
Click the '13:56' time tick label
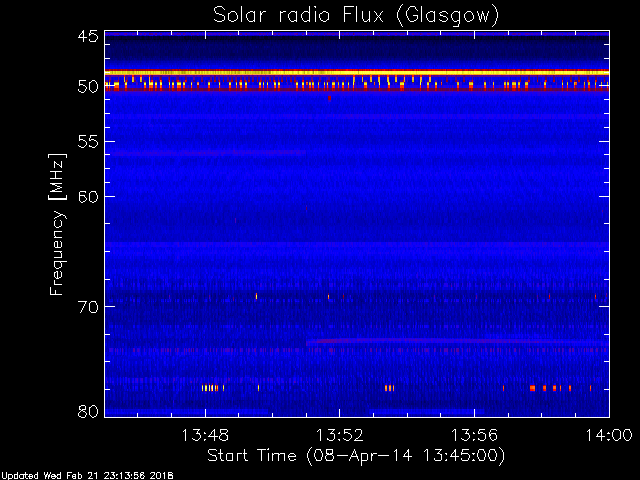point(474,435)
